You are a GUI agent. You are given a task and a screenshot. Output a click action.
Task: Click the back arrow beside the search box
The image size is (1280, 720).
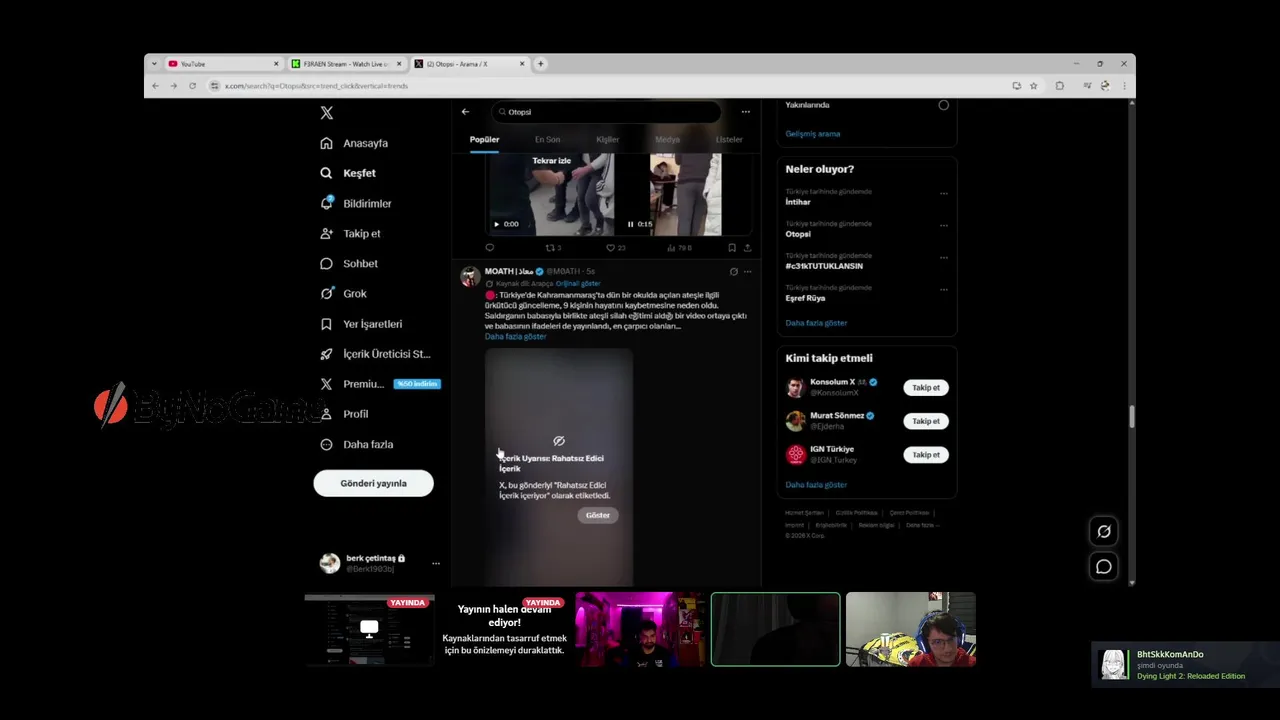click(x=465, y=112)
